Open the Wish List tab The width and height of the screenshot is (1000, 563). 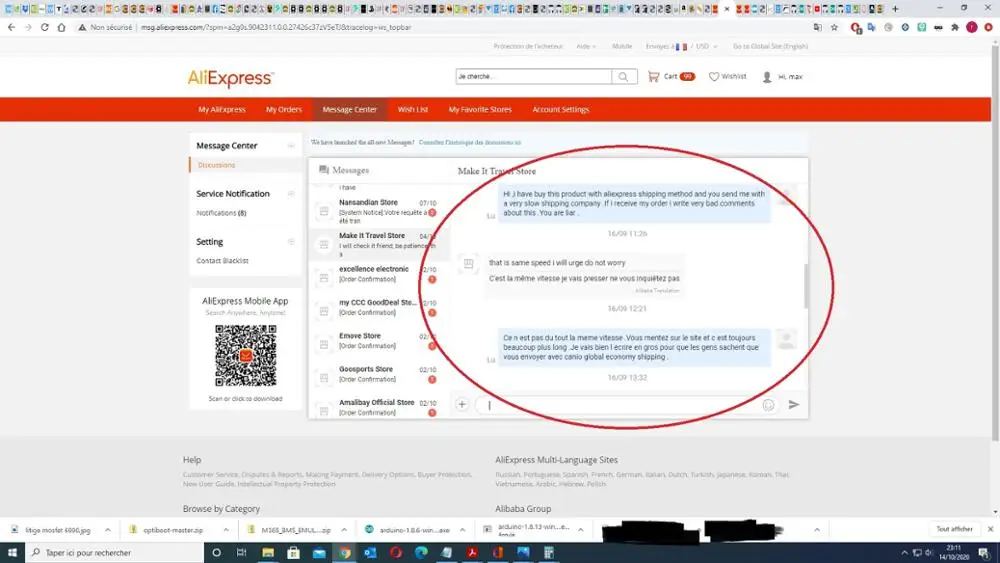click(413, 110)
